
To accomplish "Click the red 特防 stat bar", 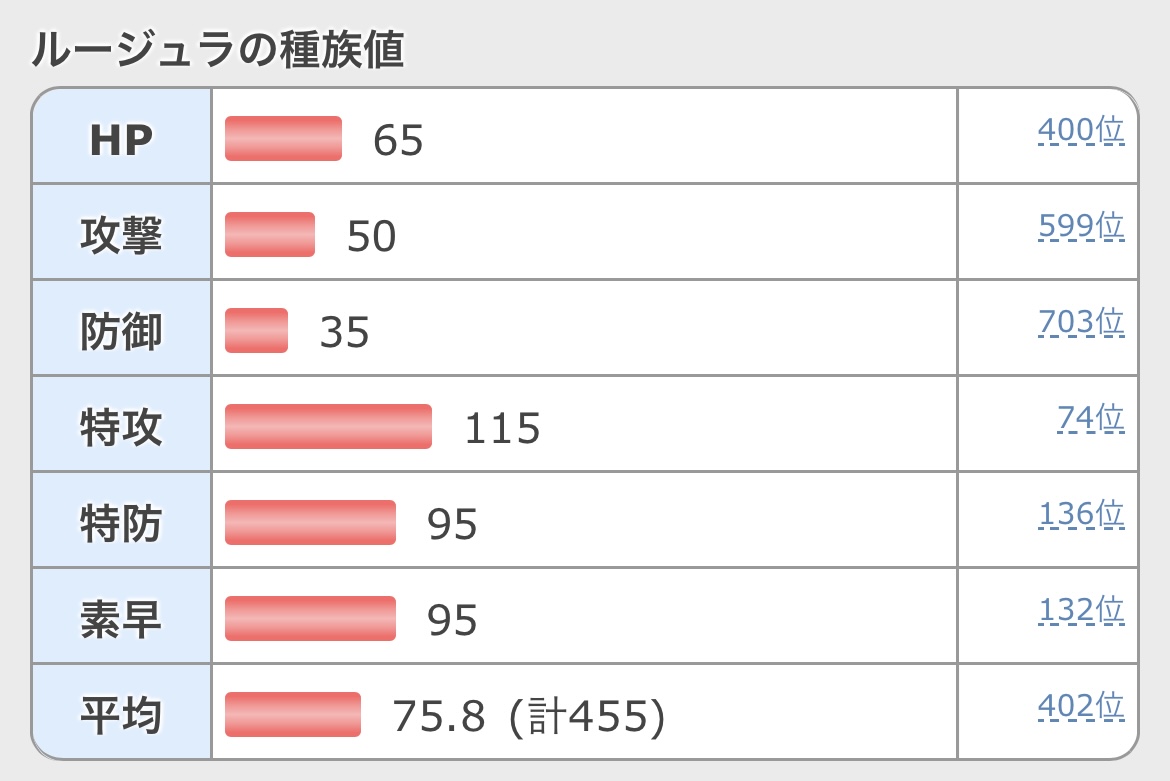I will pos(310,522).
